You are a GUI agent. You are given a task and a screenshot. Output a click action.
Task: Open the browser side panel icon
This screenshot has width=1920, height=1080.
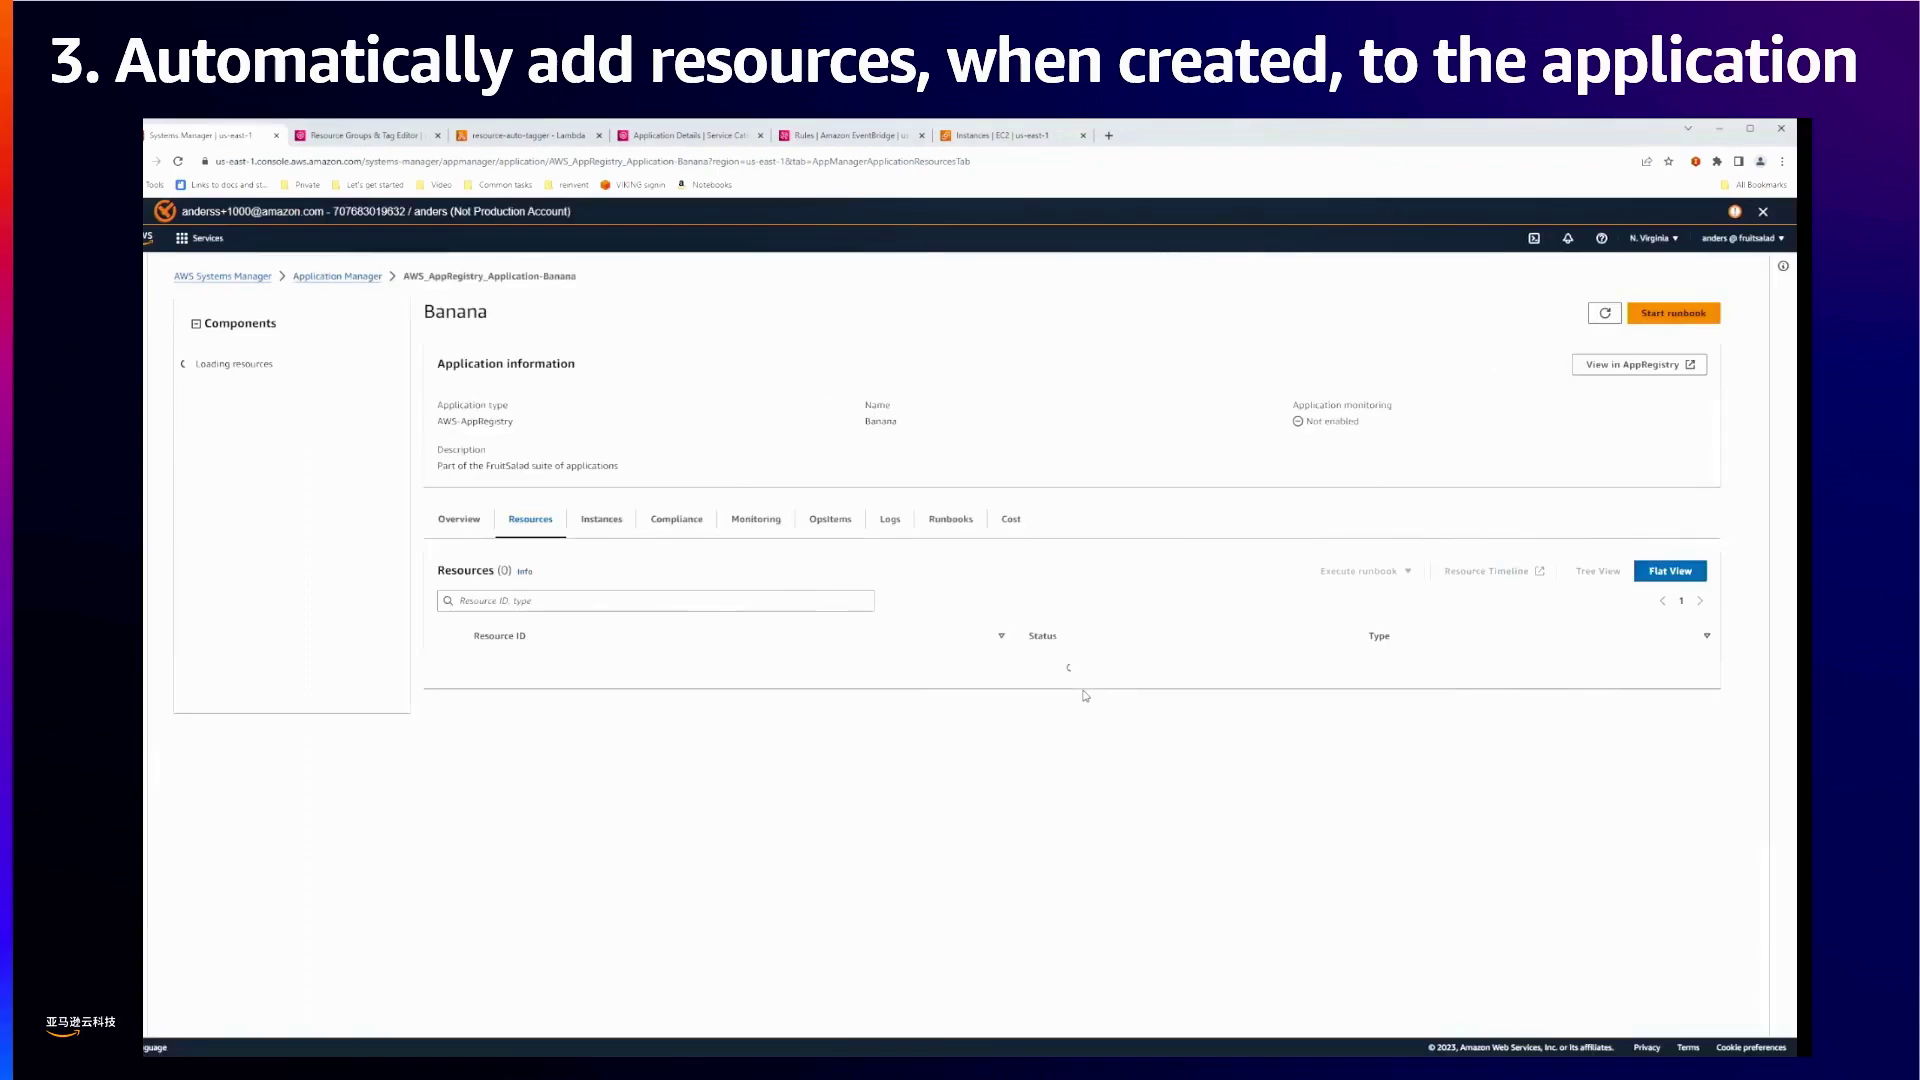pos(1738,161)
